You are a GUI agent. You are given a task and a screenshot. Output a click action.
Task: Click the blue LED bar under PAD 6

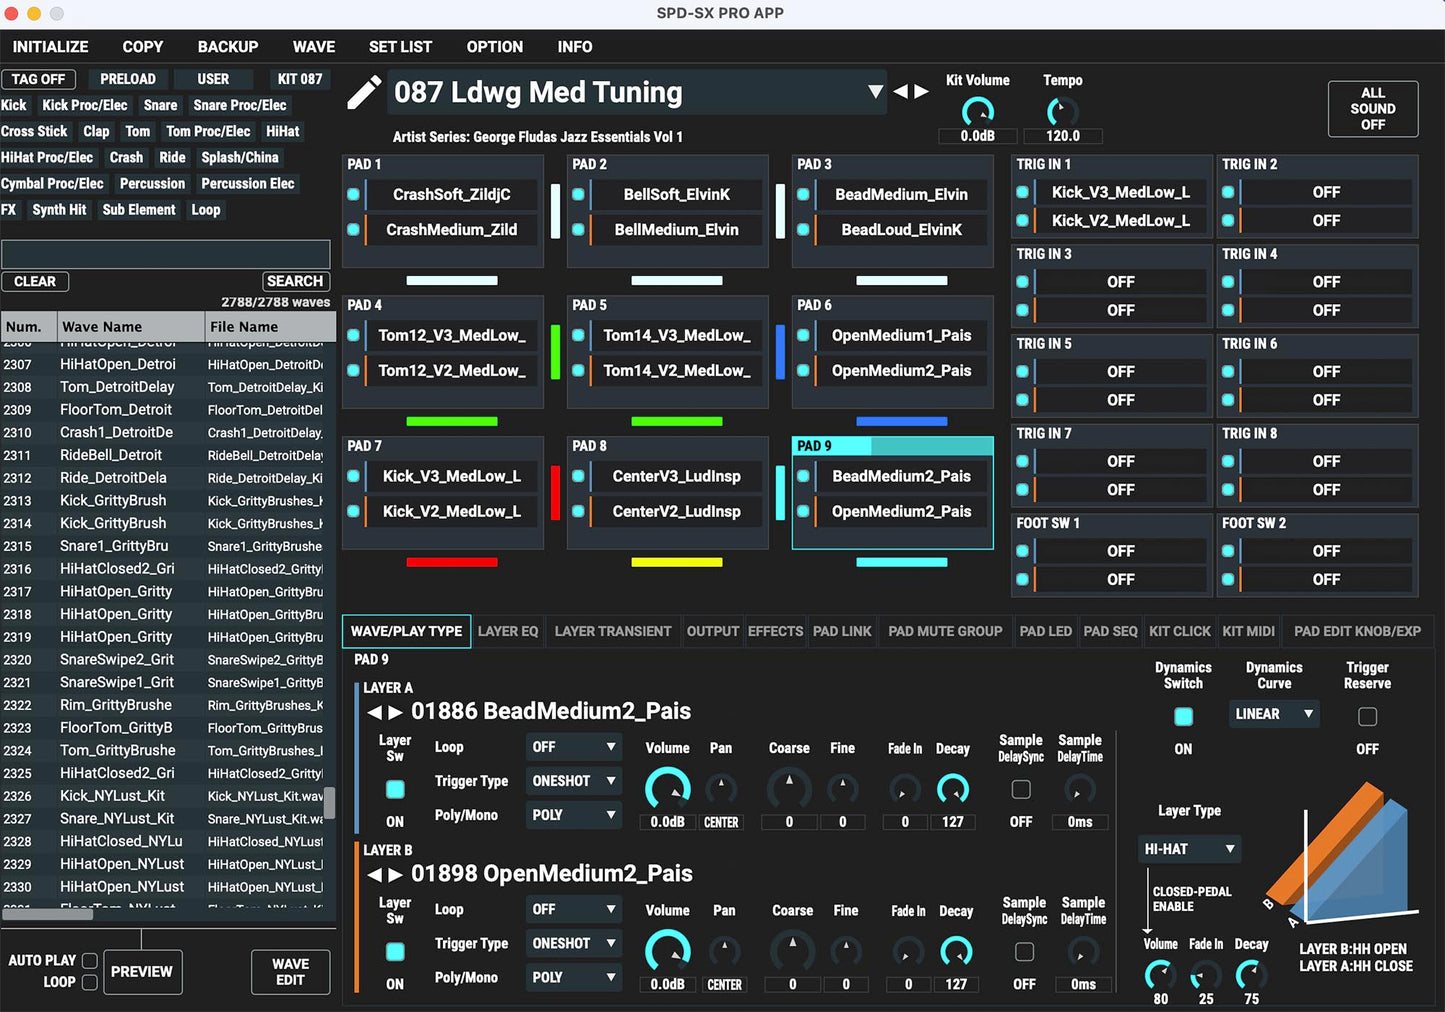901,421
